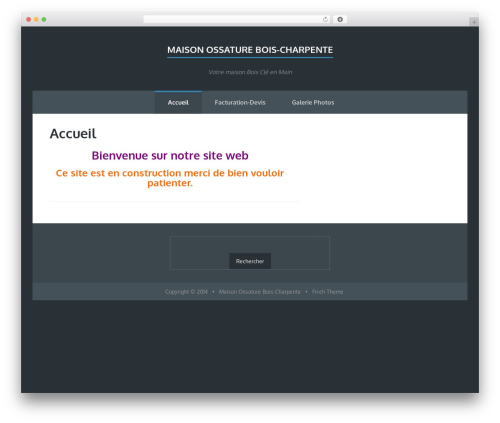Click the Accueil page heading

coord(73,134)
